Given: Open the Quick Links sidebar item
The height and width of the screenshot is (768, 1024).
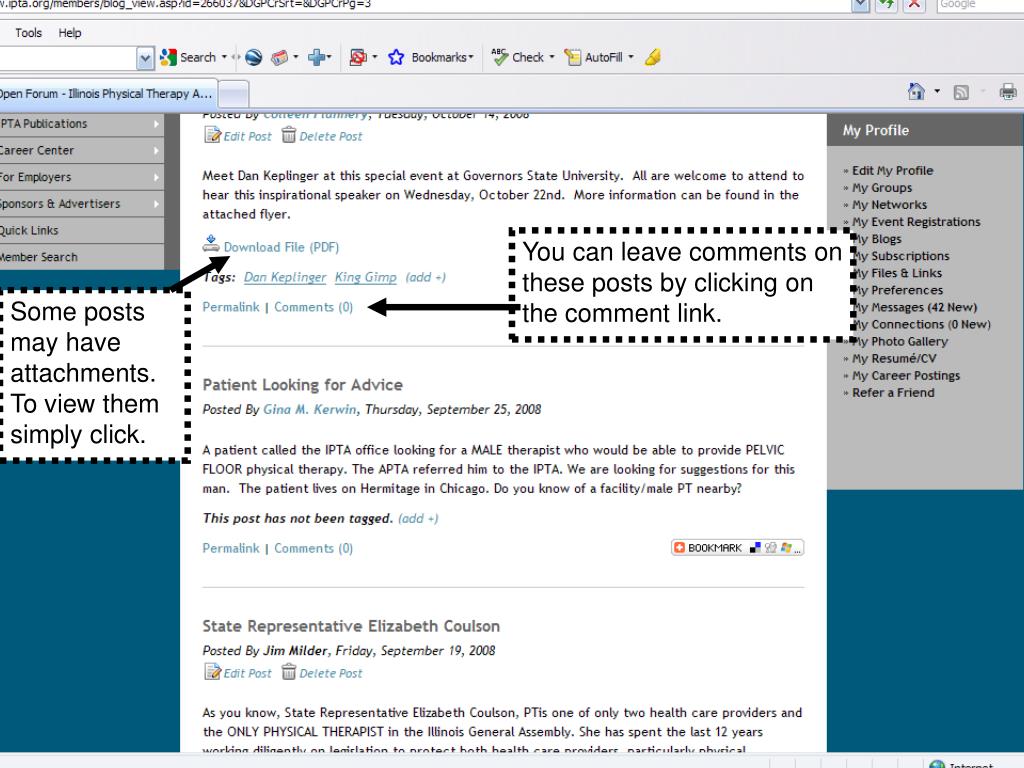Looking at the screenshot, I should click(81, 231).
